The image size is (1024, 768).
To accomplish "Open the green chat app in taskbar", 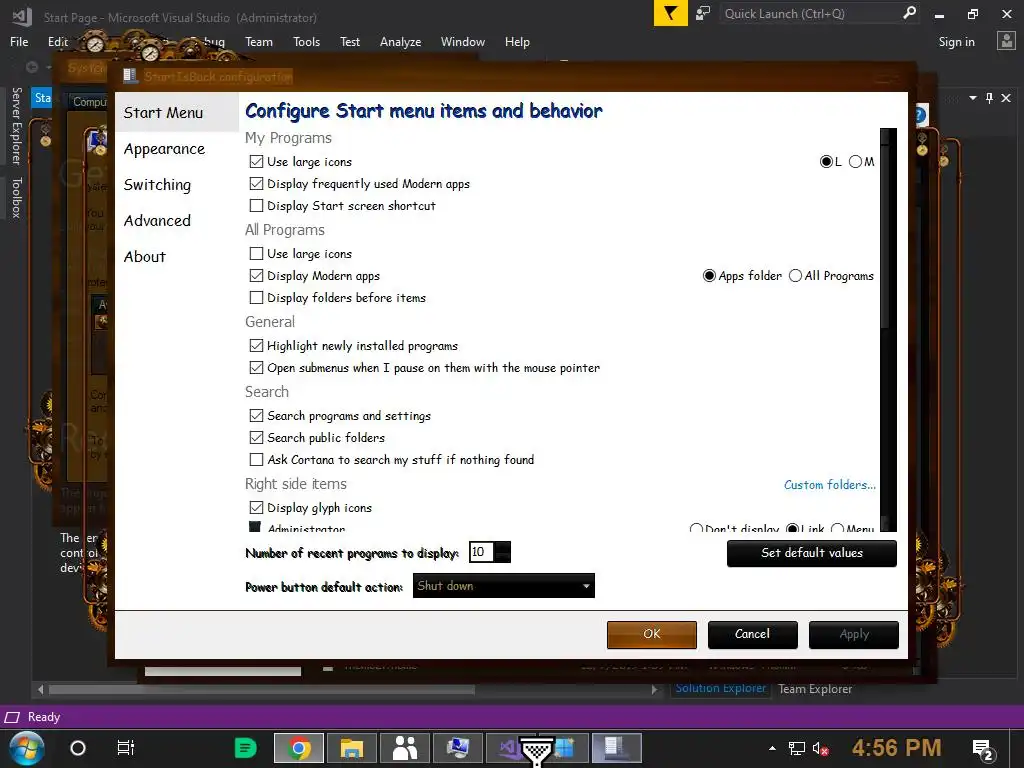I will [246, 748].
